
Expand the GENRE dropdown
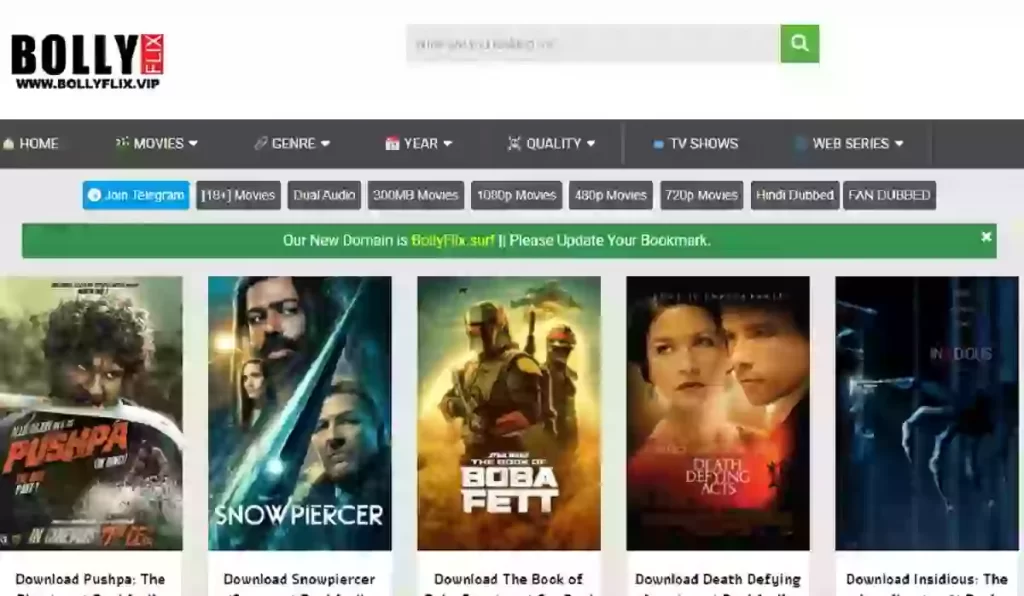[292, 143]
